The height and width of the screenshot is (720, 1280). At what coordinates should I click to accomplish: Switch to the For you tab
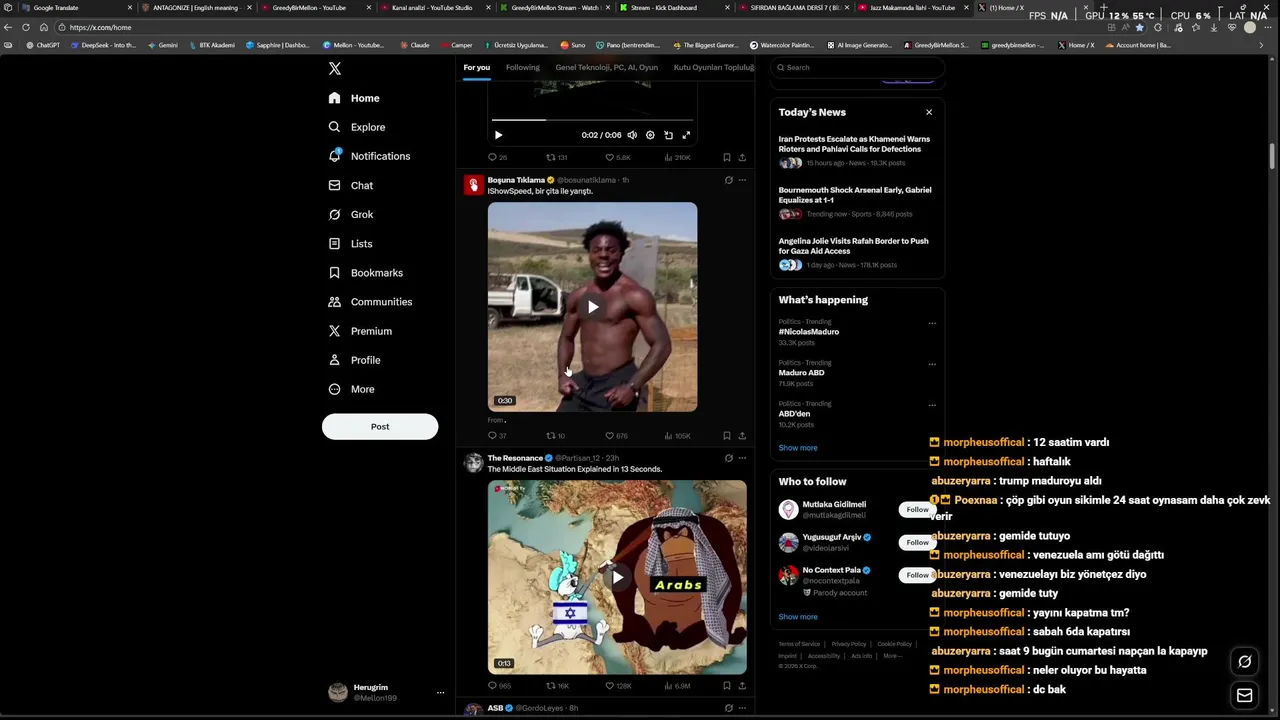tap(476, 67)
